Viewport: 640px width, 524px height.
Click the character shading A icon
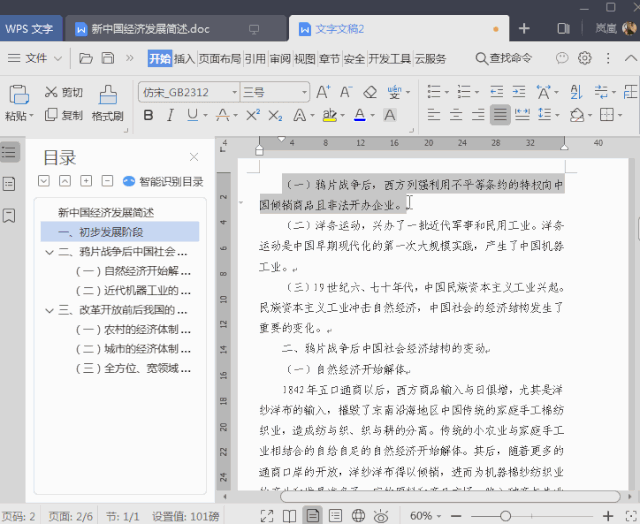point(390,115)
